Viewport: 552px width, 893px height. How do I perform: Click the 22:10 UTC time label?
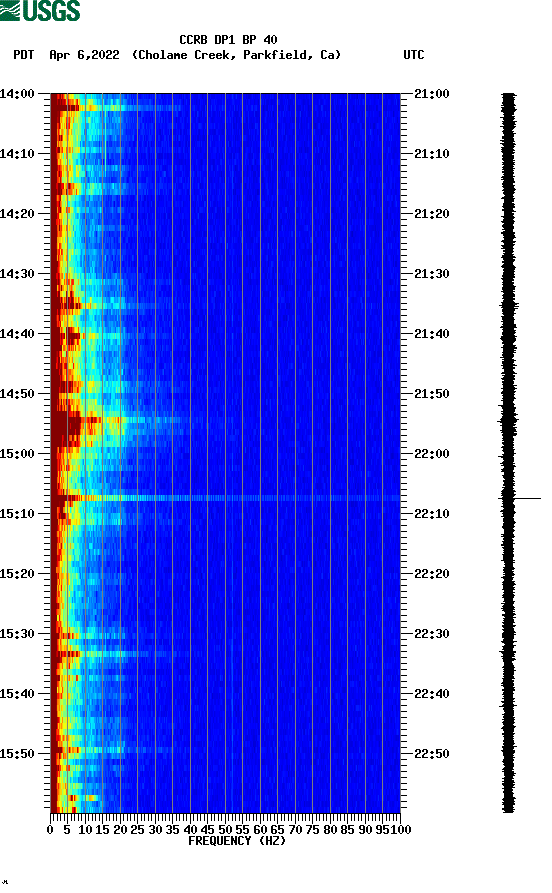click(432, 514)
